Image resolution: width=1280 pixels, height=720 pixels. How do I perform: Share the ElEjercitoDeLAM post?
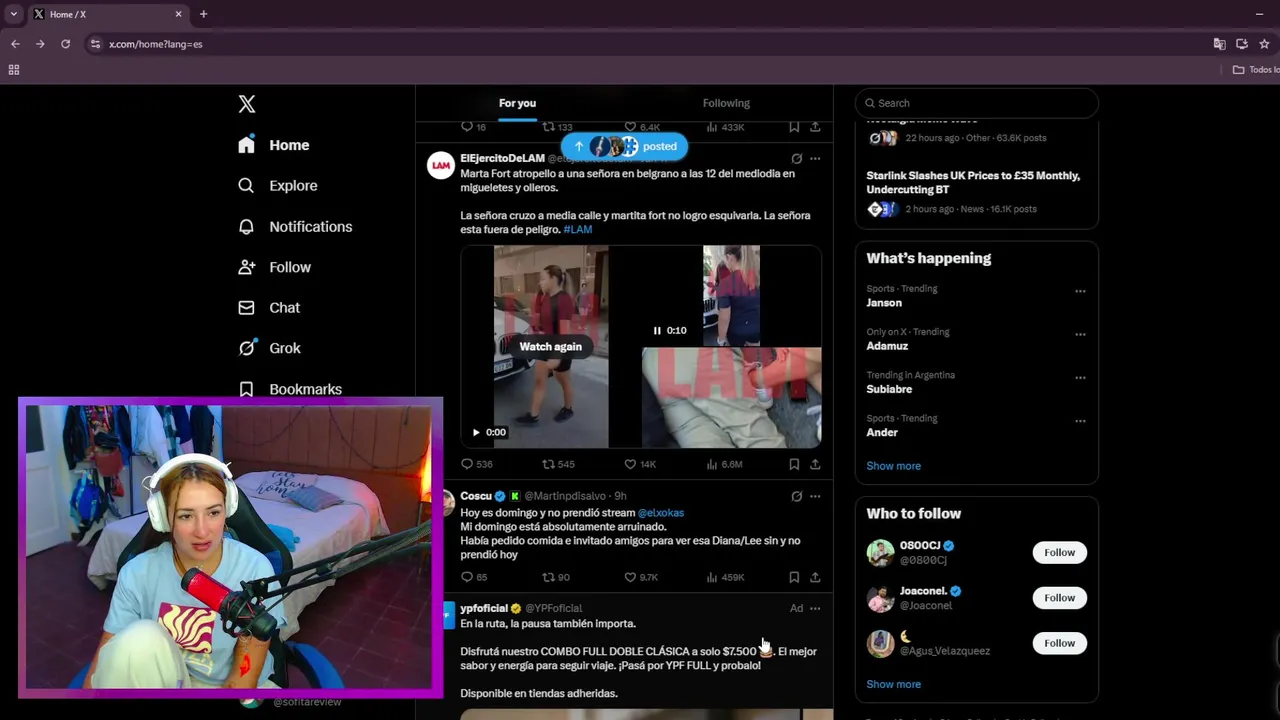tap(815, 464)
